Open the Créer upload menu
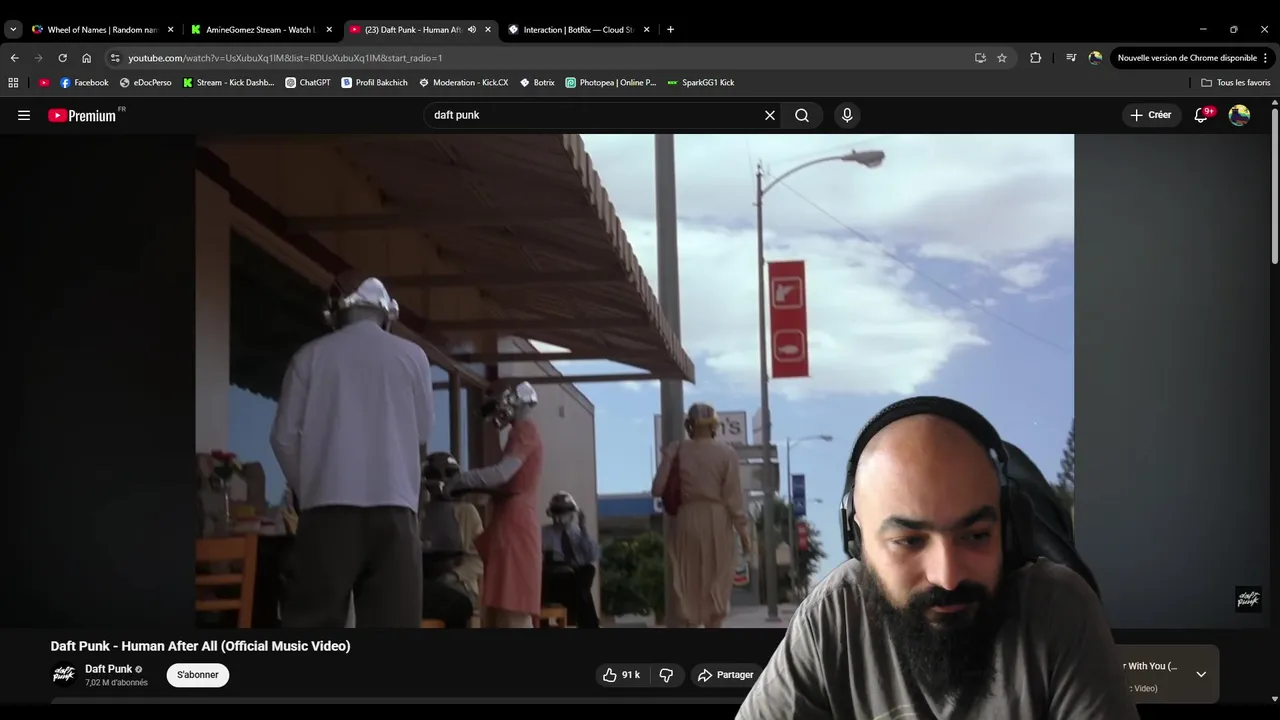Image resolution: width=1280 pixels, height=720 pixels. tap(1151, 115)
